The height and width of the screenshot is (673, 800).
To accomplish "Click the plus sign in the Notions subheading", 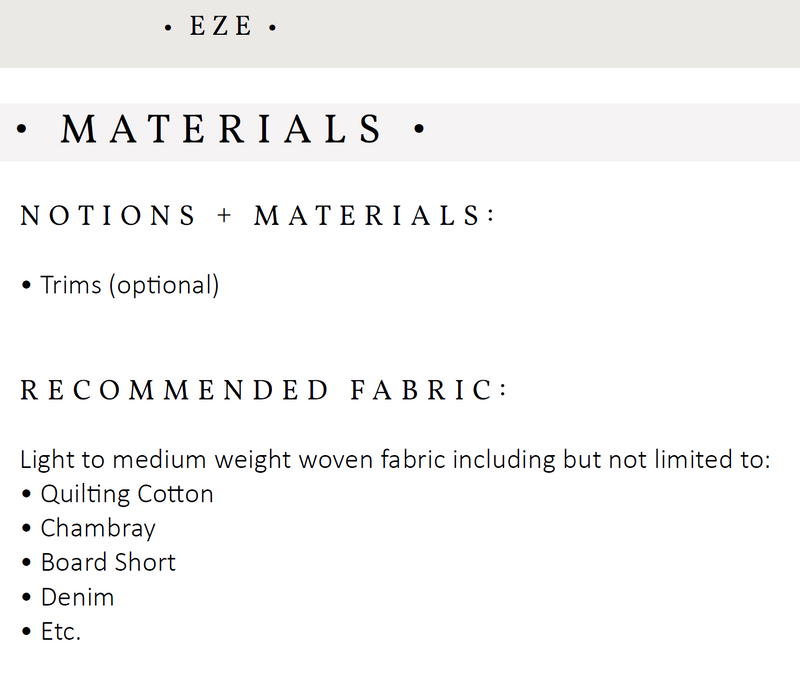I will click(x=224, y=217).
